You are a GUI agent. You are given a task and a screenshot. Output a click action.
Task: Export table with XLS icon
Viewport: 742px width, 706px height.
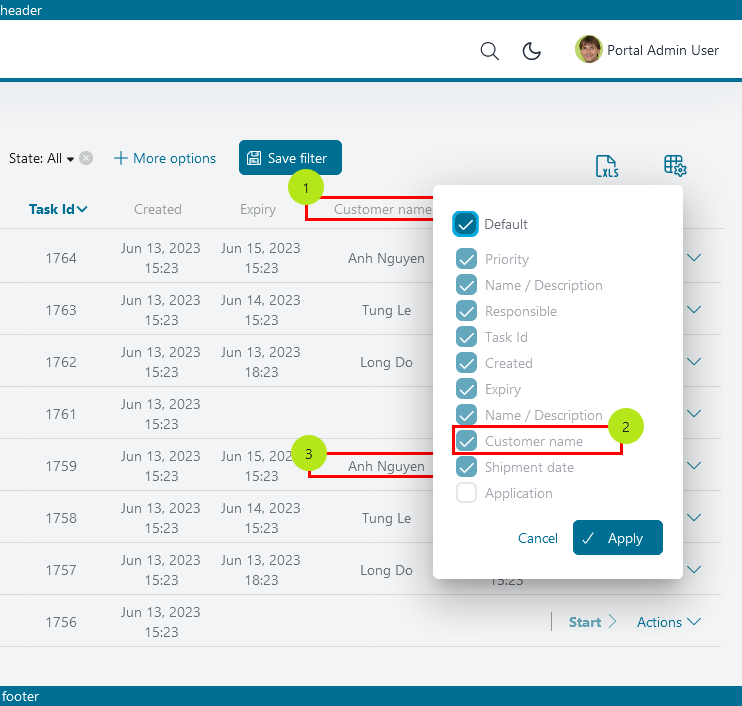click(607, 167)
